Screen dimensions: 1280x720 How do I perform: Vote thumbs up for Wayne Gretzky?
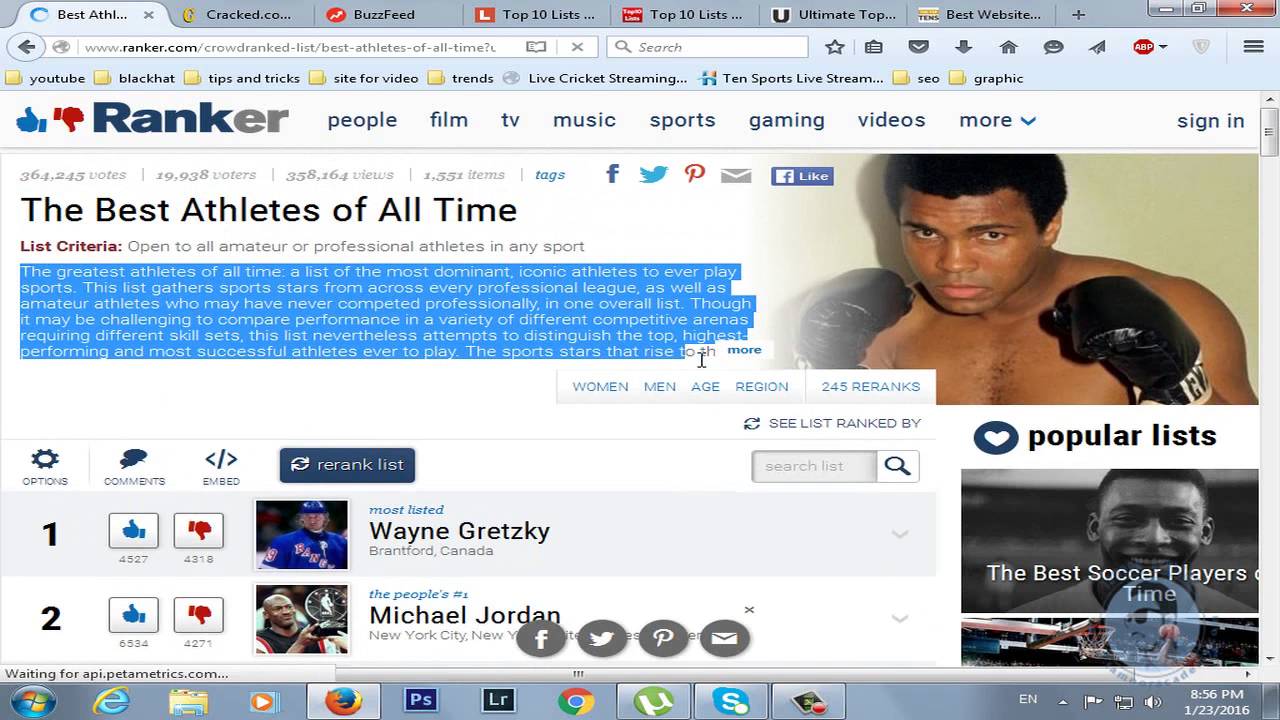(x=134, y=530)
